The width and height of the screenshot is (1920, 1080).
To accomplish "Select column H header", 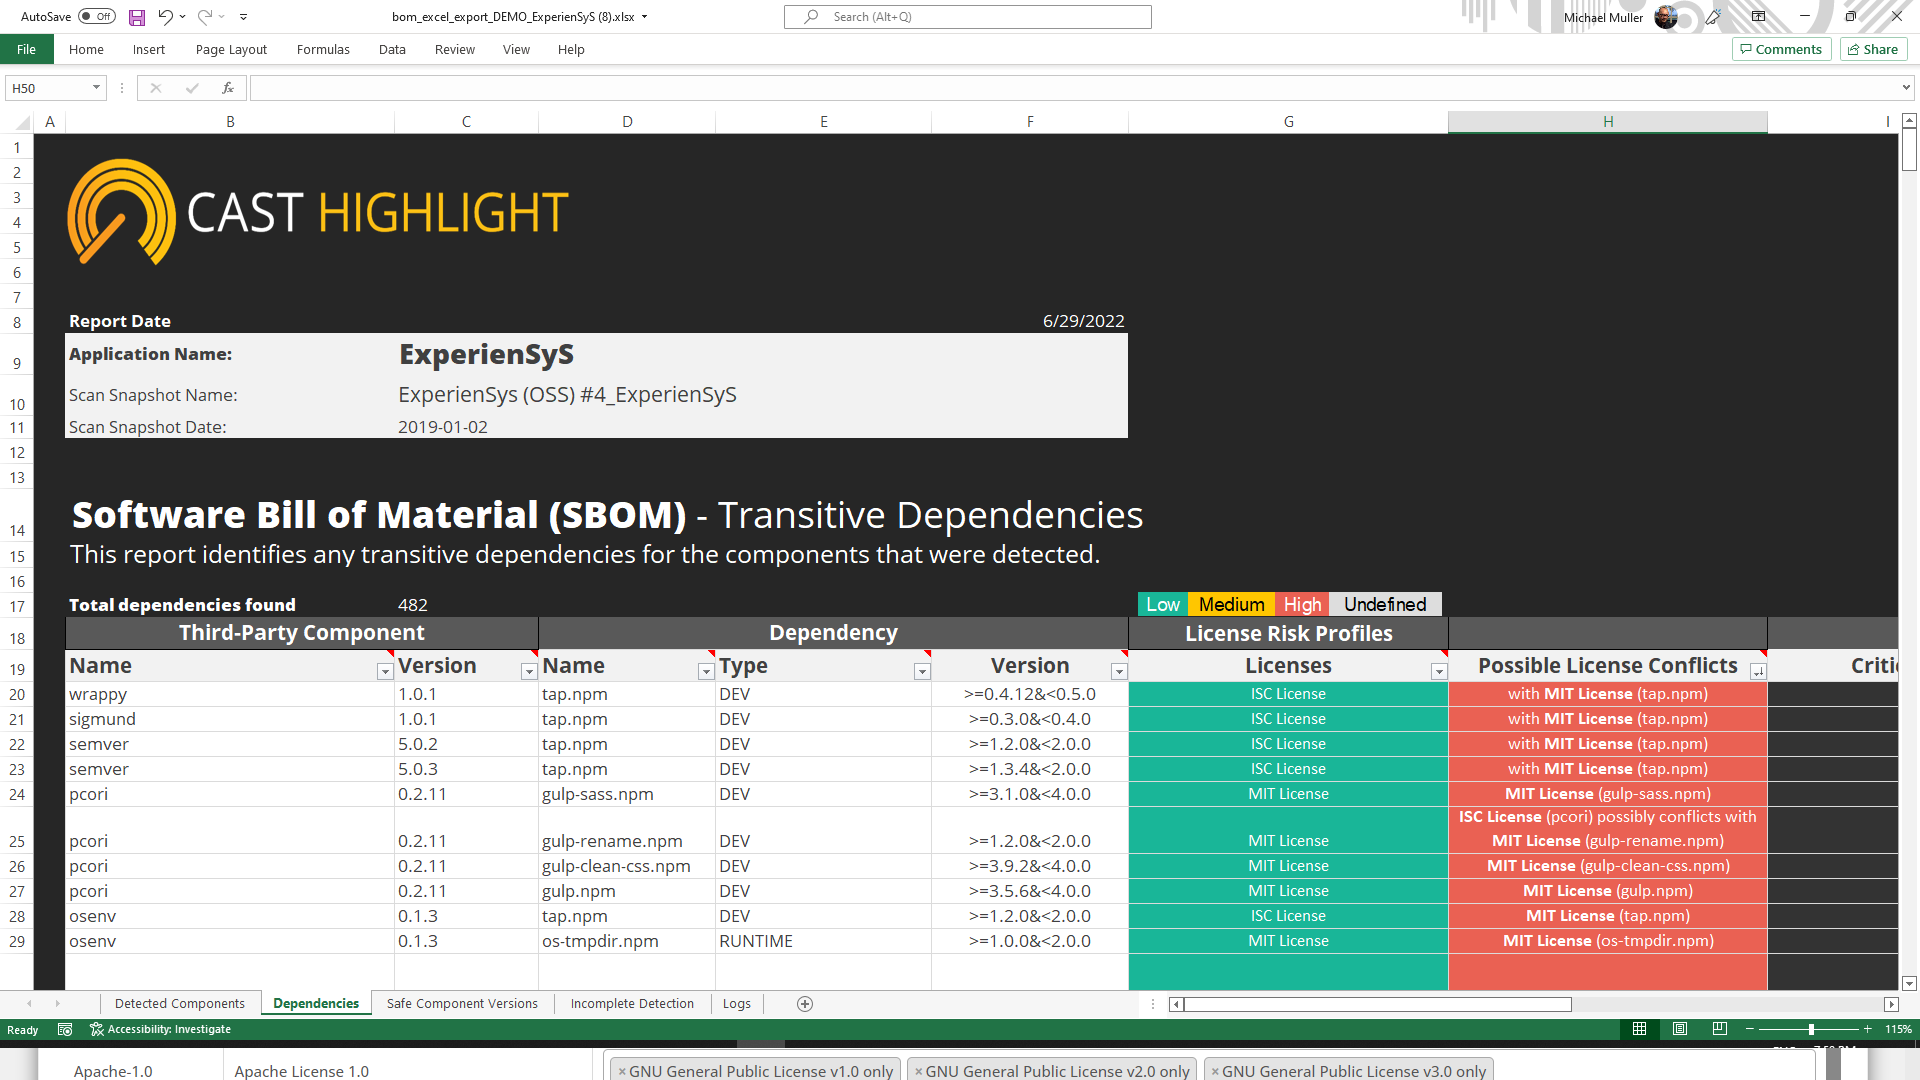I will click(1608, 122).
